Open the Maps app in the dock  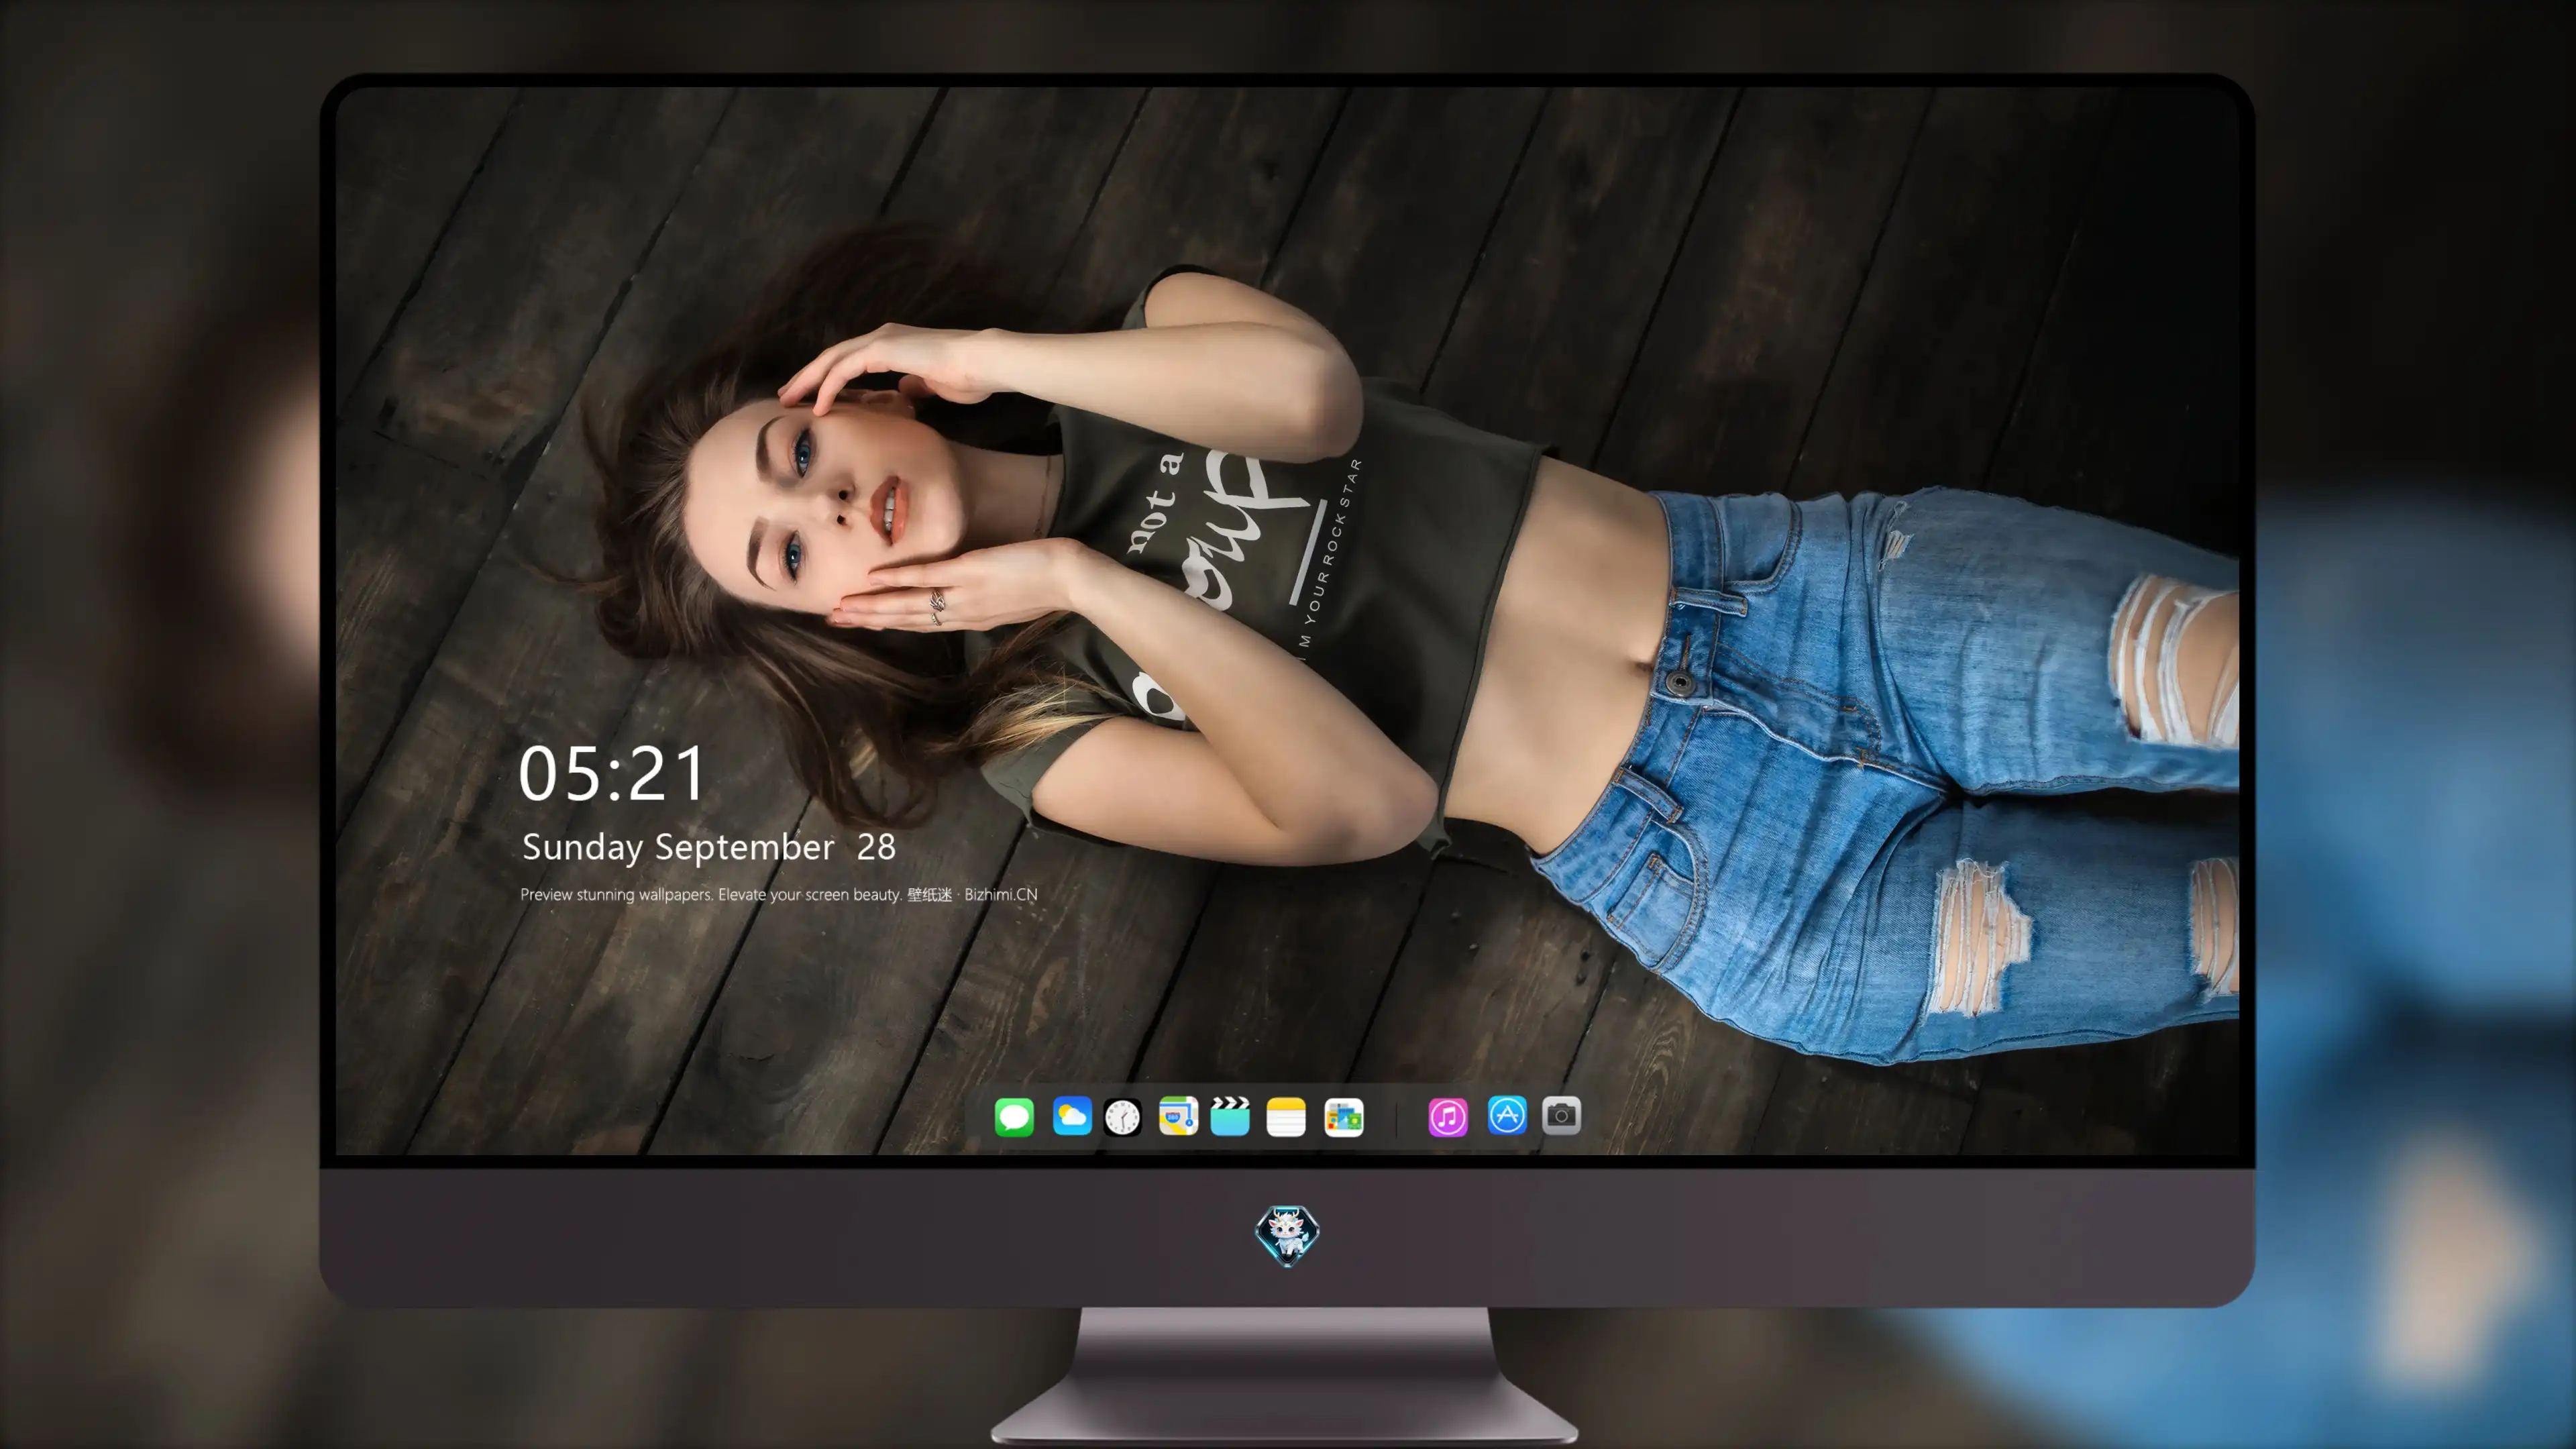(1178, 1116)
